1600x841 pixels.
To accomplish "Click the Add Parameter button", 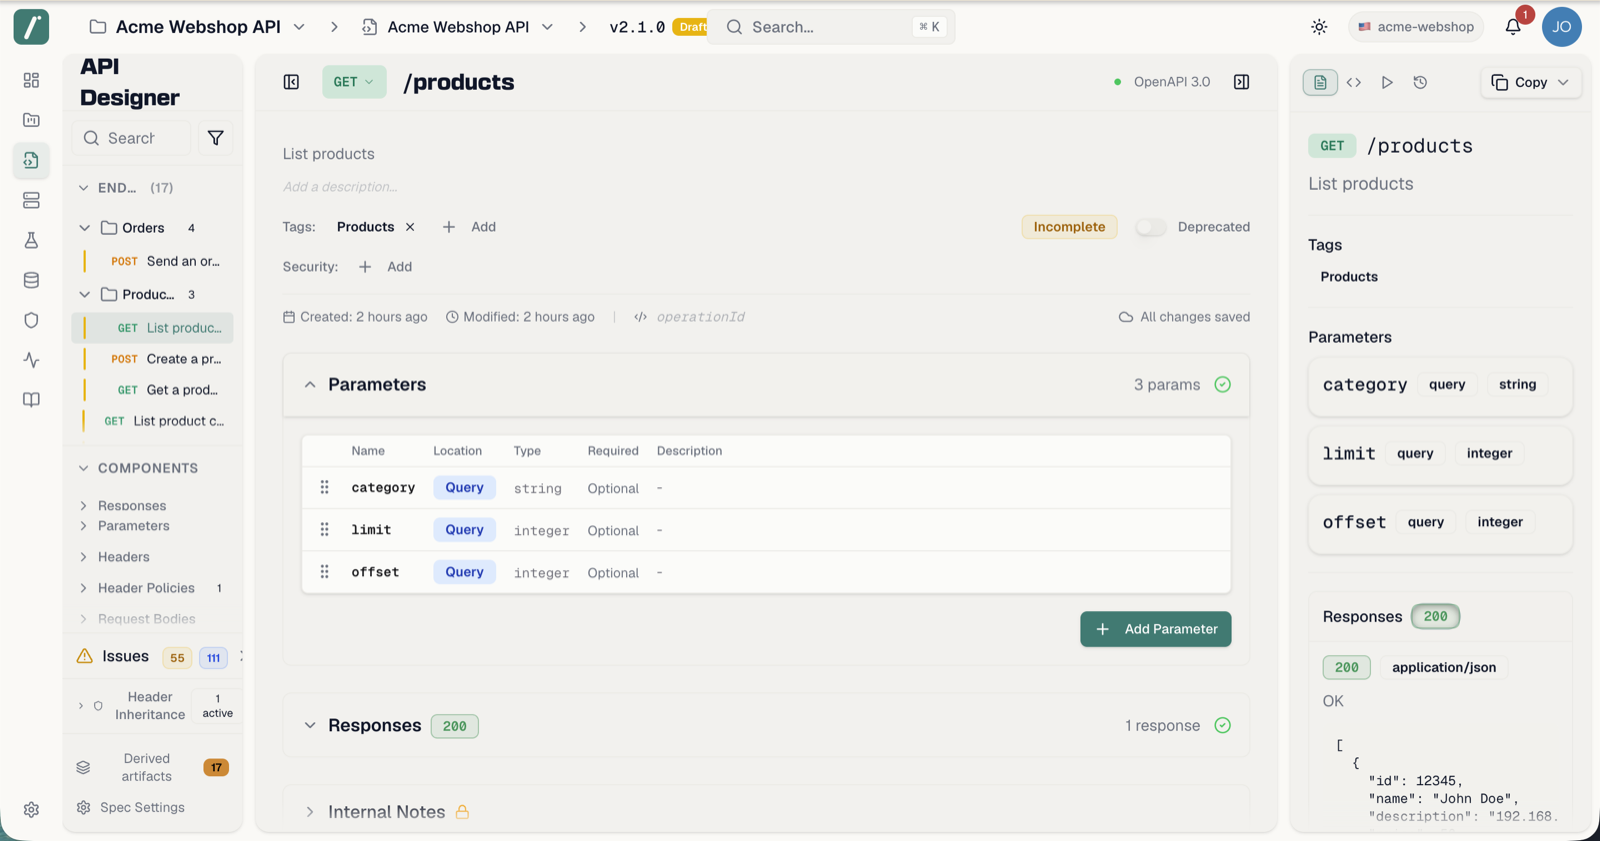I will pos(1155,629).
